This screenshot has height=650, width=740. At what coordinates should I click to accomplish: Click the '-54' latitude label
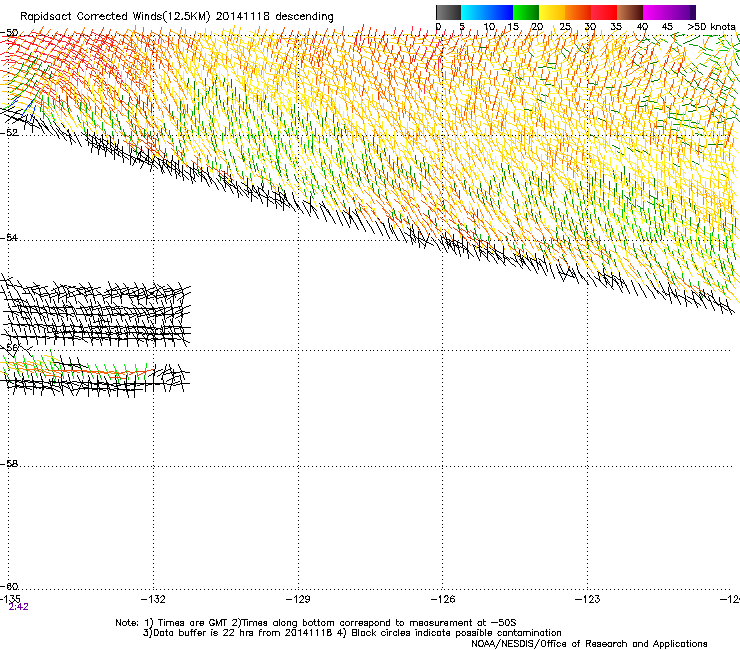[x=9, y=237]
